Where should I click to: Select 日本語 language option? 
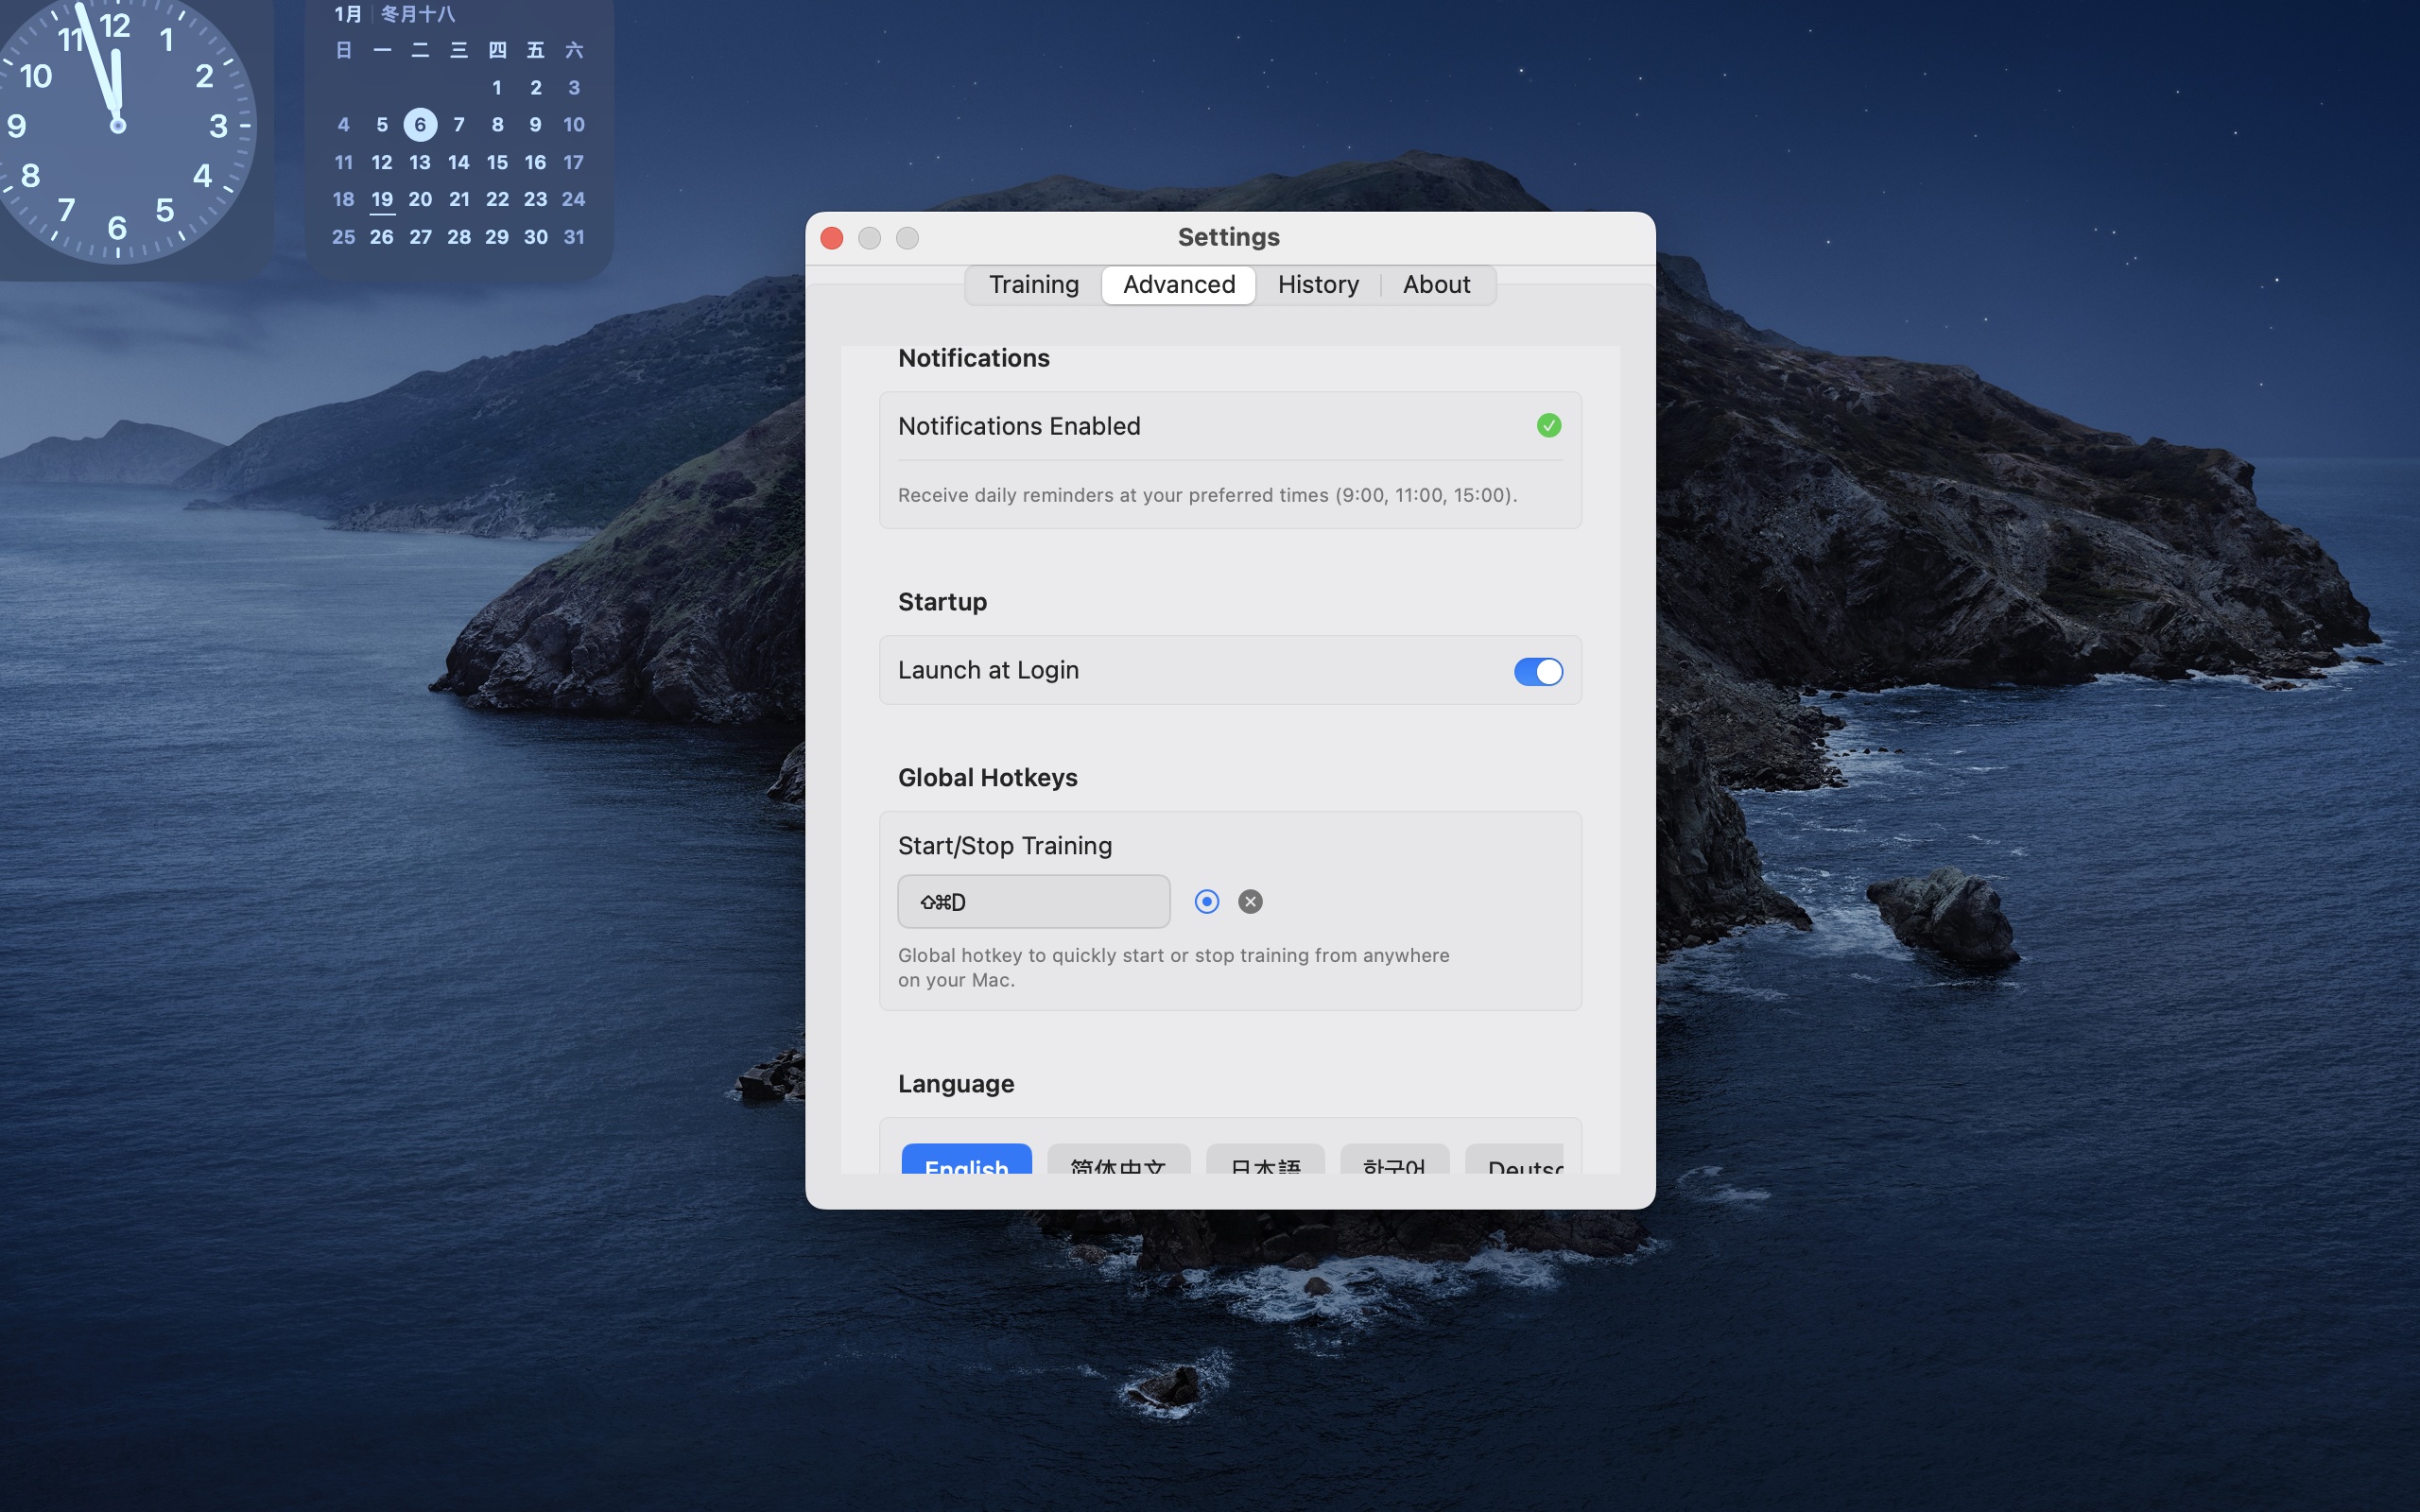[x=1265, y=1161]
